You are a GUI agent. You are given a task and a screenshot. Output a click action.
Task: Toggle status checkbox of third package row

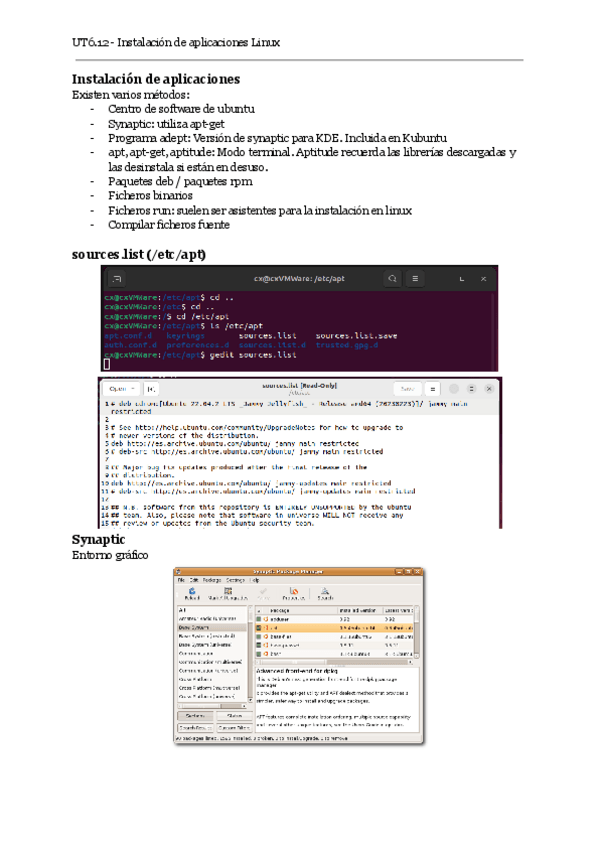tap(259, 637)
